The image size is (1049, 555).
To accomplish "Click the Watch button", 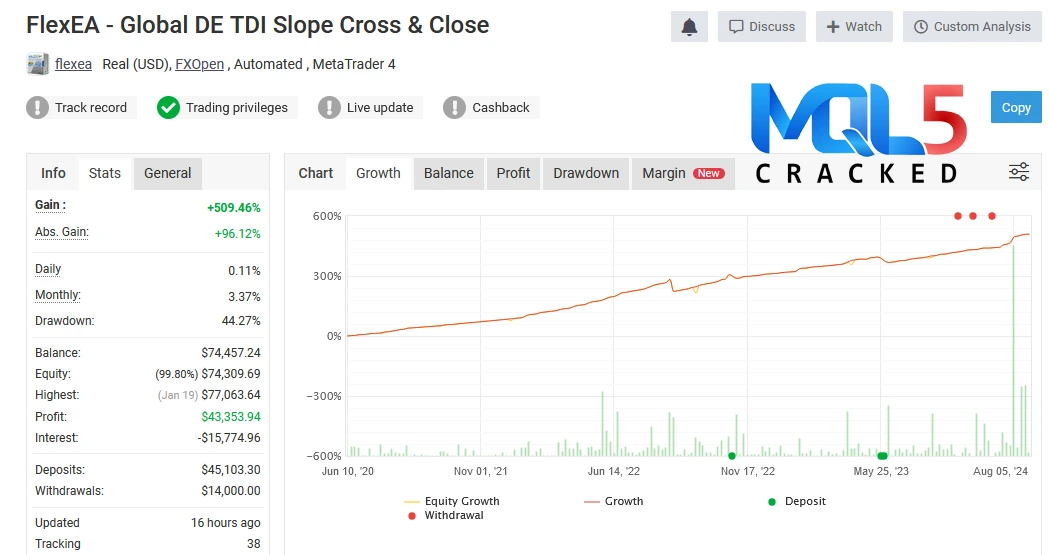I will coord(854,27).
